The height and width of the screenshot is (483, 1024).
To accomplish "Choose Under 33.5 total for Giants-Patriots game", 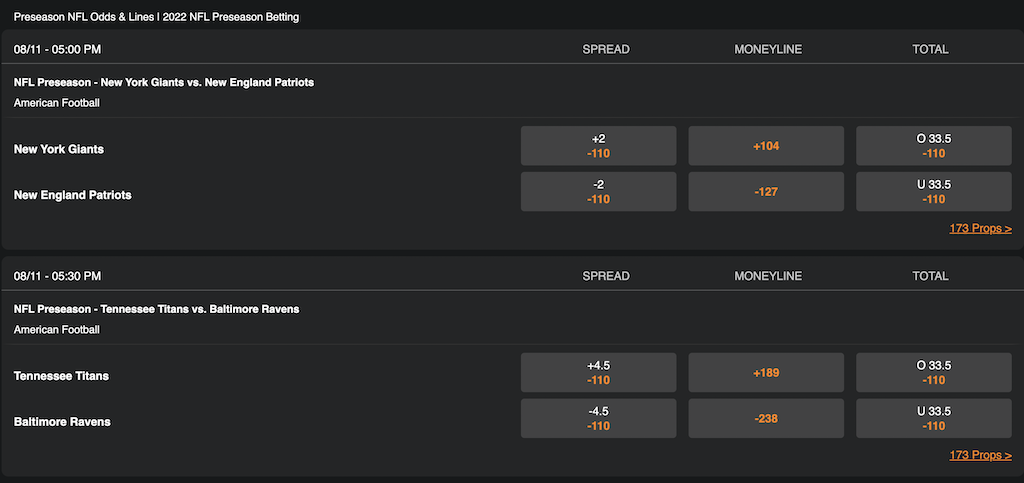I will (x=933, y=192).
